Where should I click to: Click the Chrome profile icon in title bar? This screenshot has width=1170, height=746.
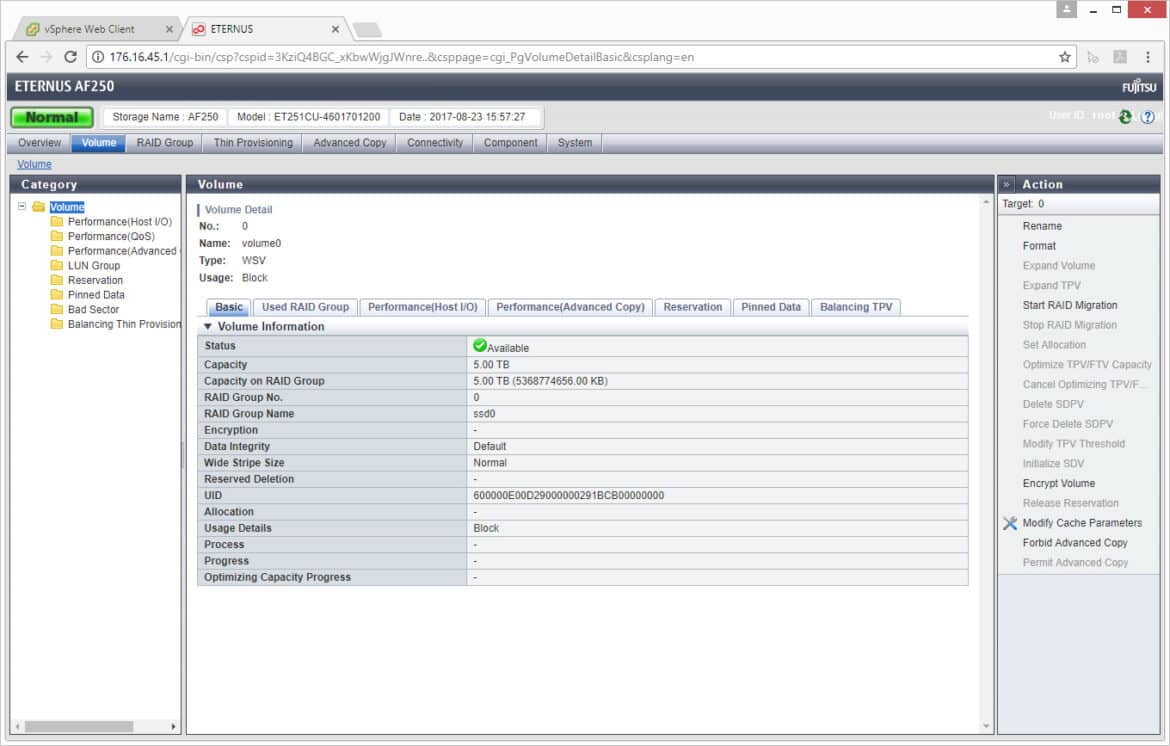(1066, 9)
